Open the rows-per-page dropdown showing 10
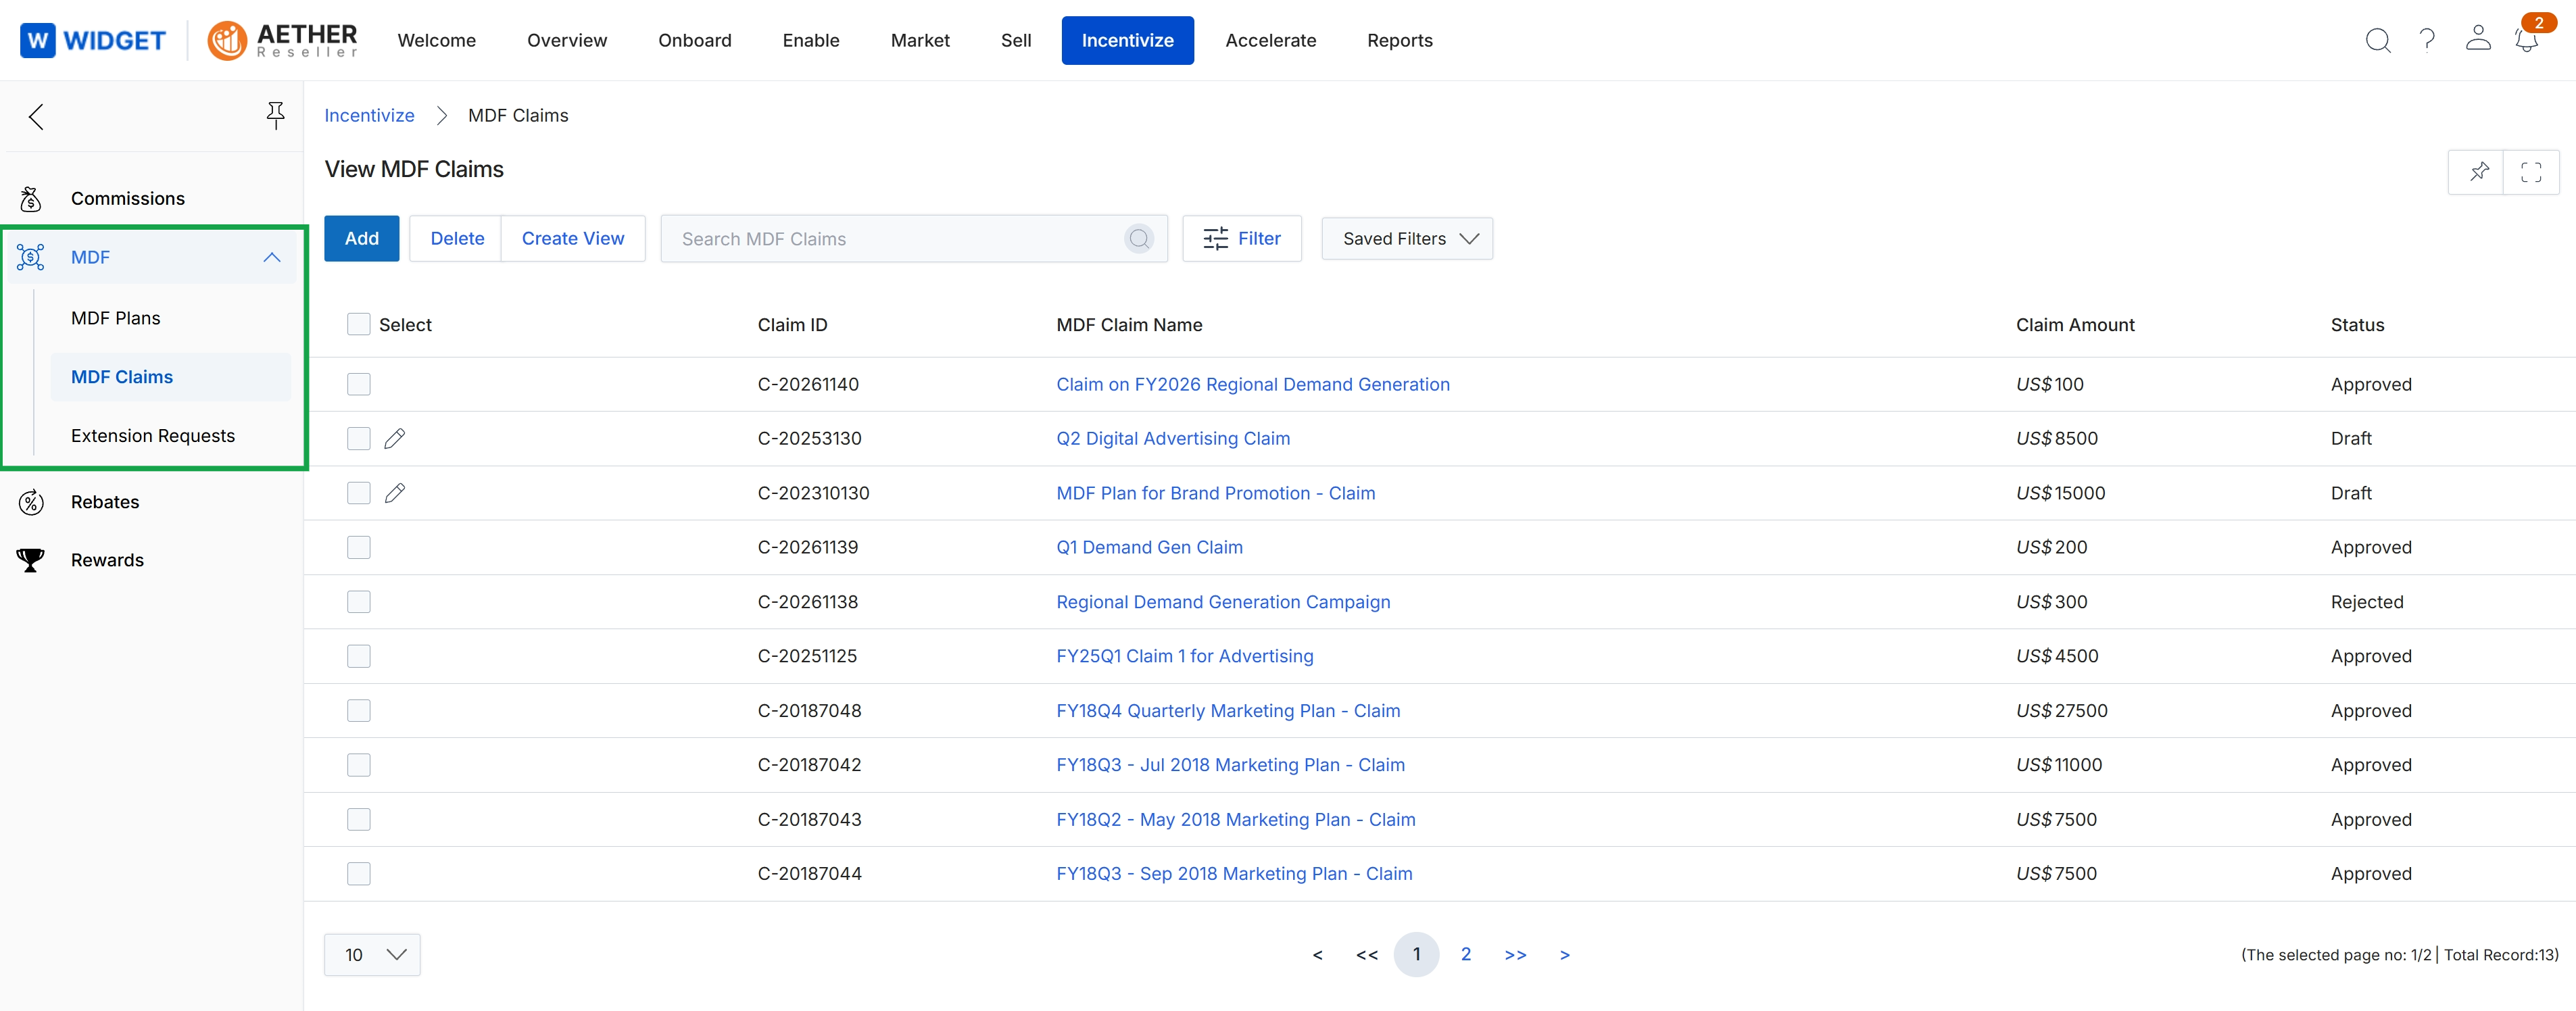 tap(372, 954)
